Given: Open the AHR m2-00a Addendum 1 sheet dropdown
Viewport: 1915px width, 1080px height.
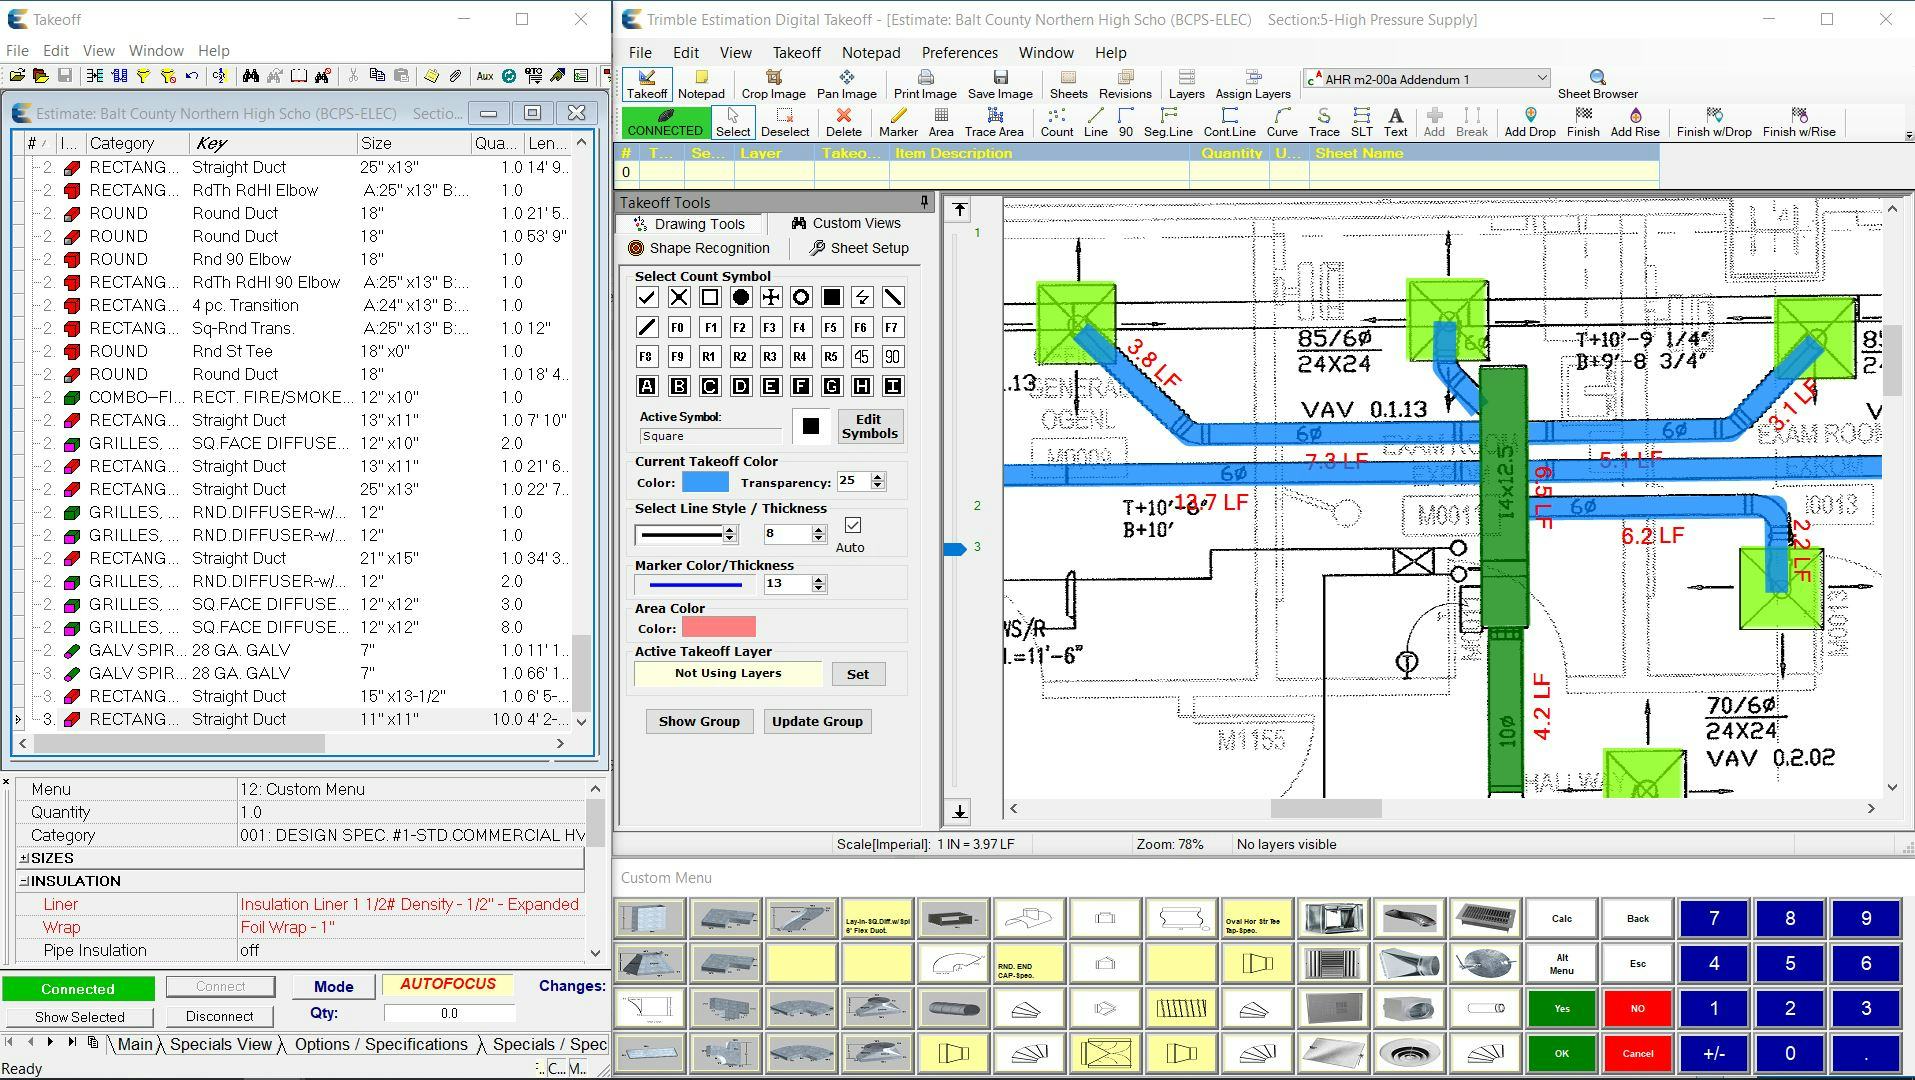Looking at the screenshot, I should point(1543,77).
